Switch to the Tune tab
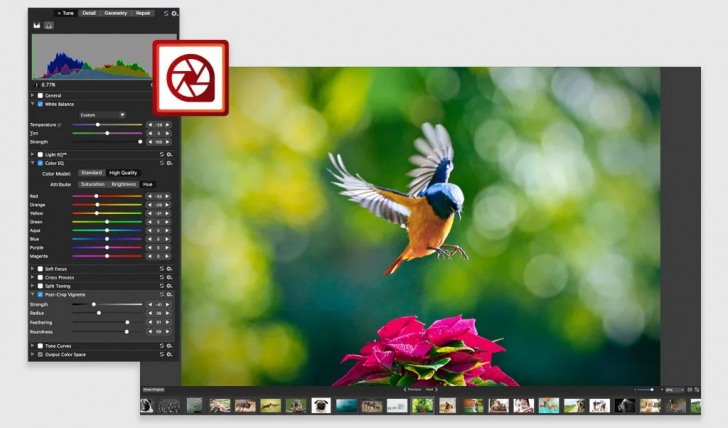728x428 pixels. tap(66, 13)
